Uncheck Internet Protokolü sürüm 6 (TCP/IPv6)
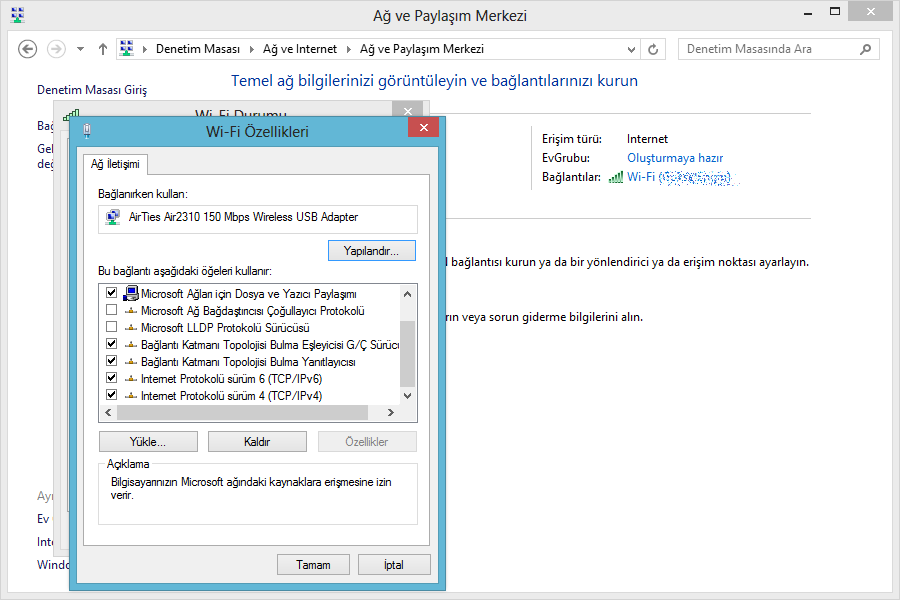Viewport: 900px width, 600px height. pos(111,378)
